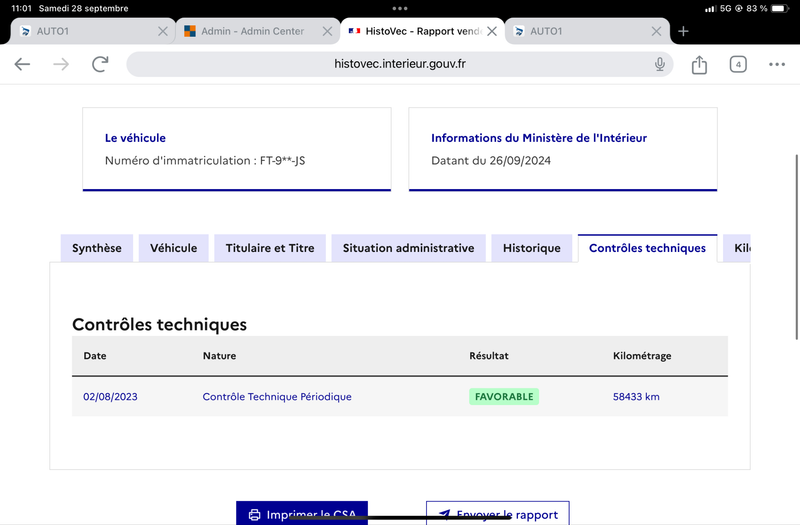Close the HistoVec tab
The image size is (800, 525).
click(x=492, y=31)
